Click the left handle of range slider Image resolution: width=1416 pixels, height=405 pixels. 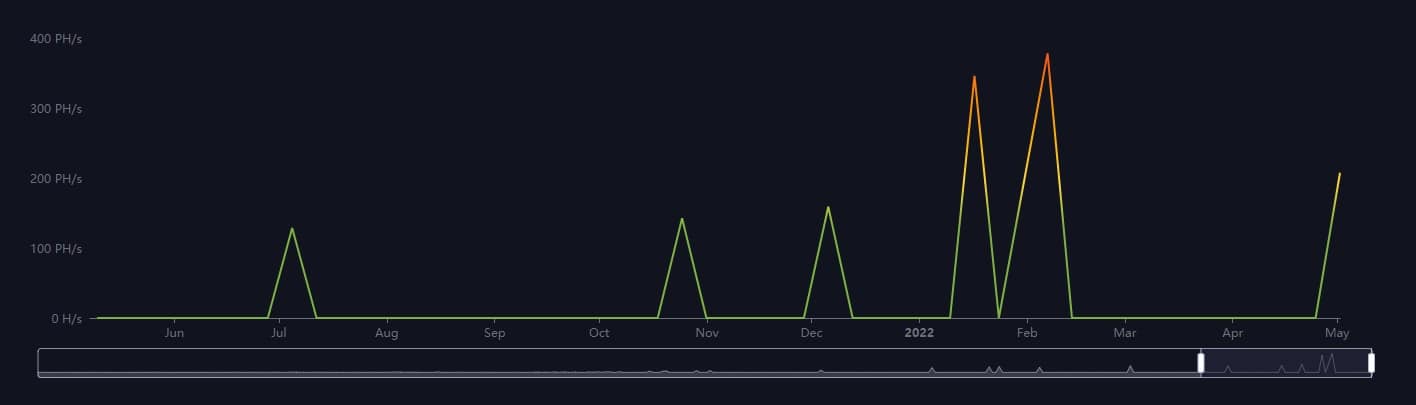point(1201,362)
